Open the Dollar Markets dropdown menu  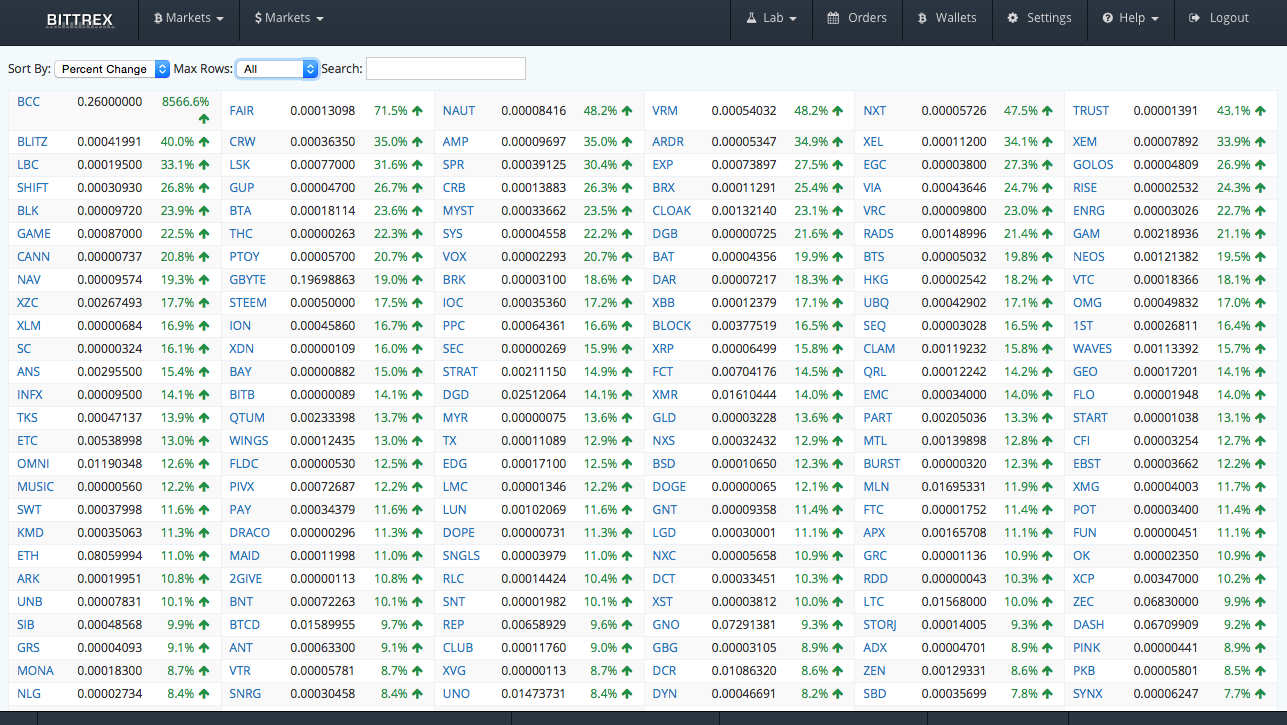289,18
